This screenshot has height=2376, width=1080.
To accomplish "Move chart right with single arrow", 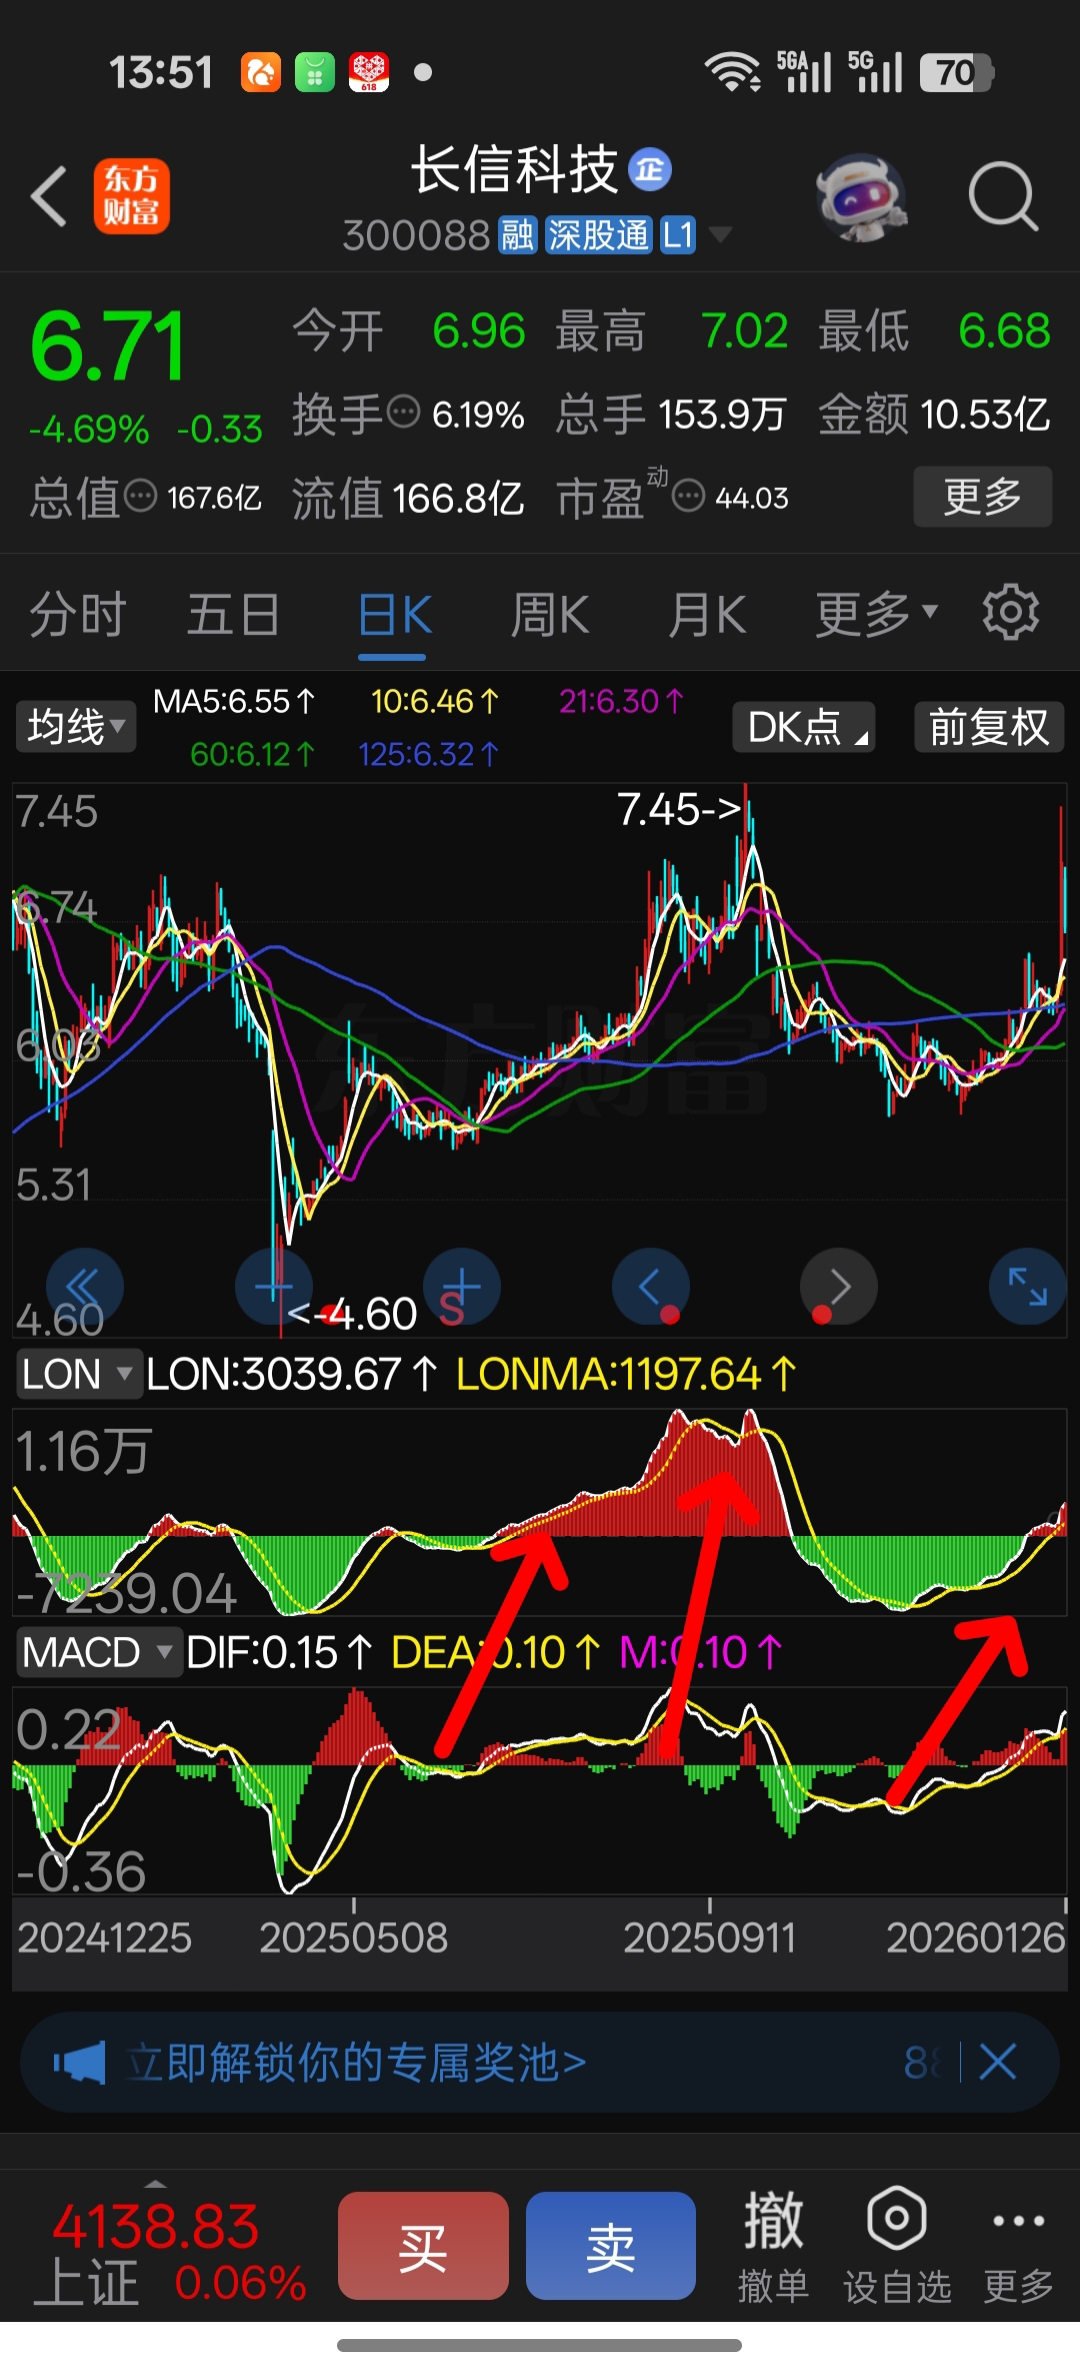I will 838,1286.
